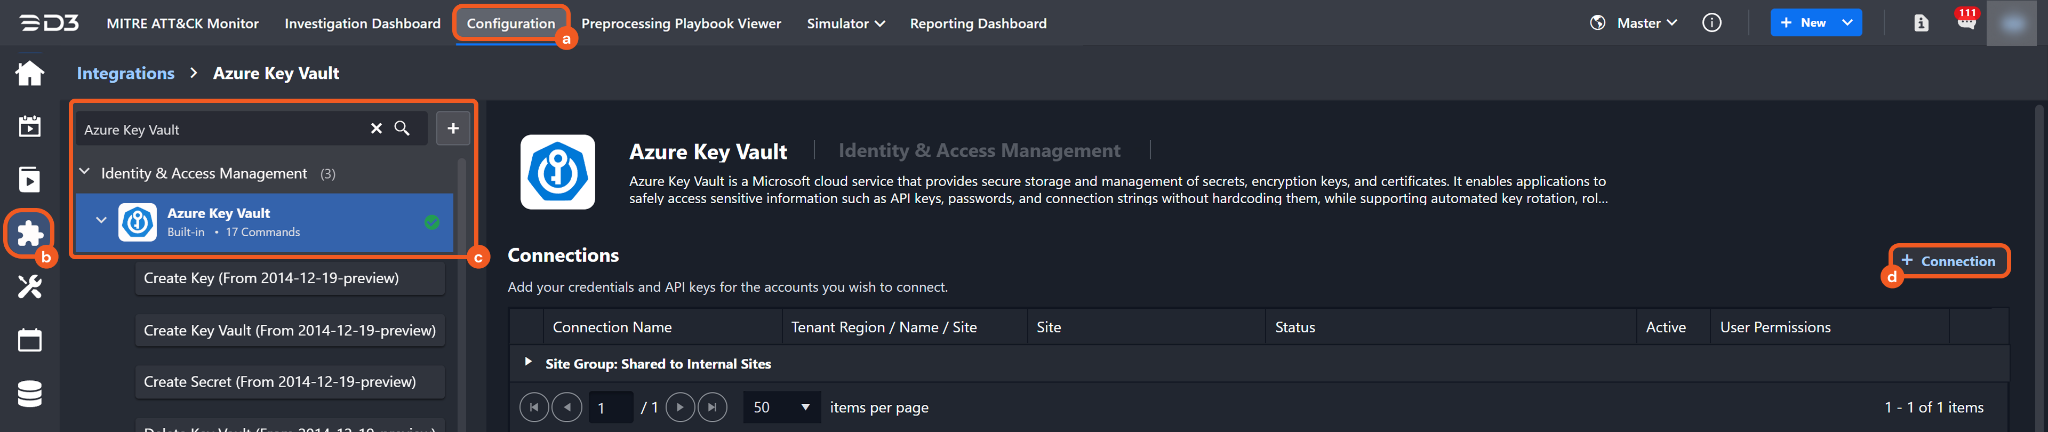Open the Utilities wrench icon in sidebar
The width and height of the screenshot is (2048, 432).
(30, 287)
